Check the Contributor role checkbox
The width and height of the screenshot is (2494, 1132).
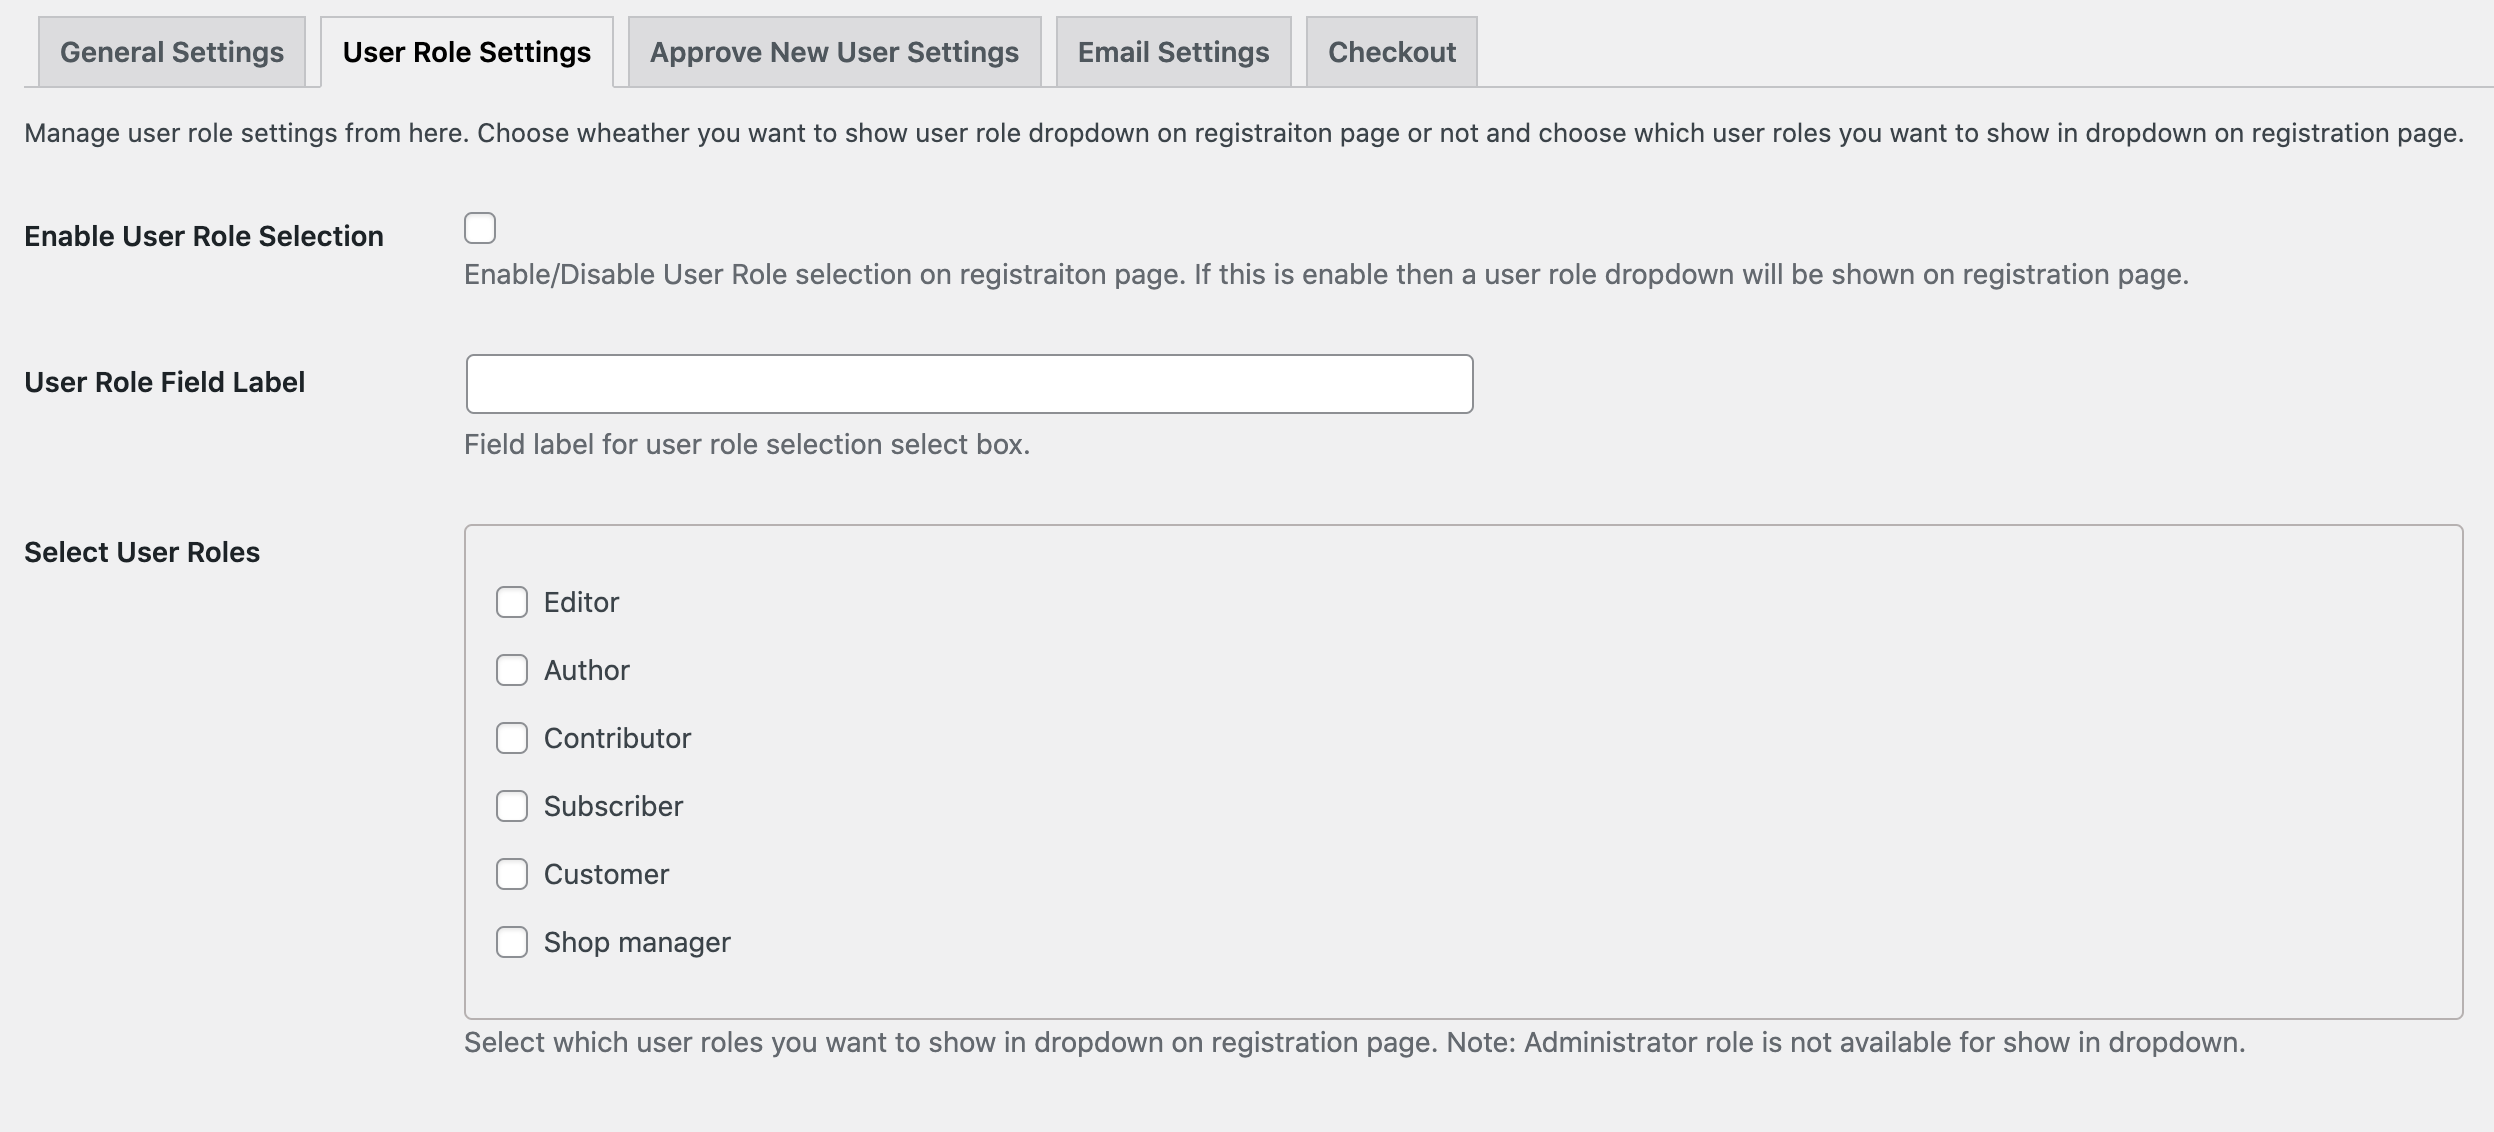click(x=513, y=737)
